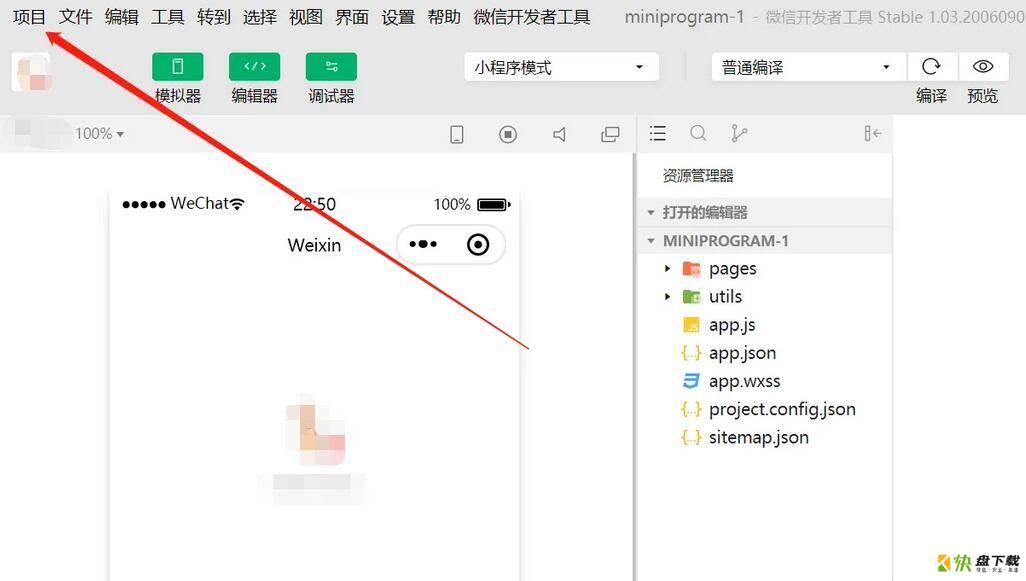This screenshot has height=581, width=1026.
Task: Collapse the 打开的编辑器 section
Action: [764, 213]
